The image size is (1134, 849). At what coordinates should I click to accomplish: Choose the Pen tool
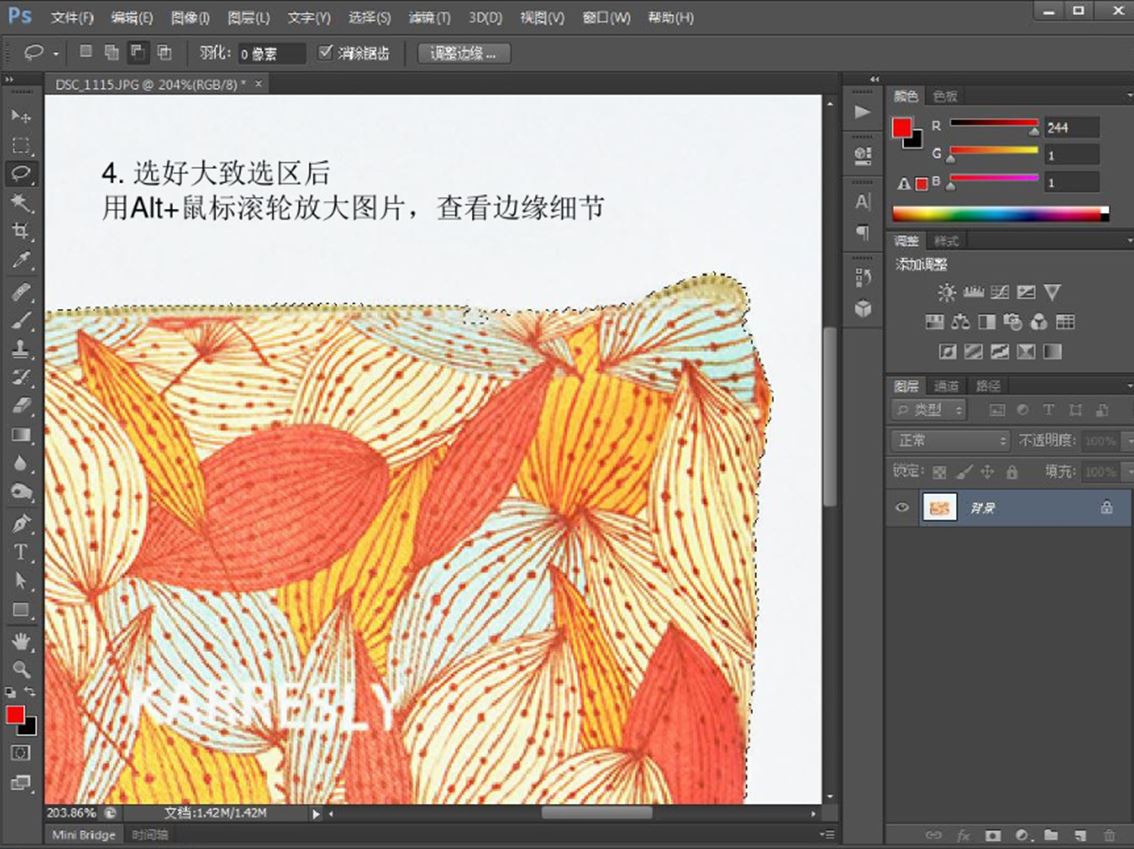(x=21, y=522)
